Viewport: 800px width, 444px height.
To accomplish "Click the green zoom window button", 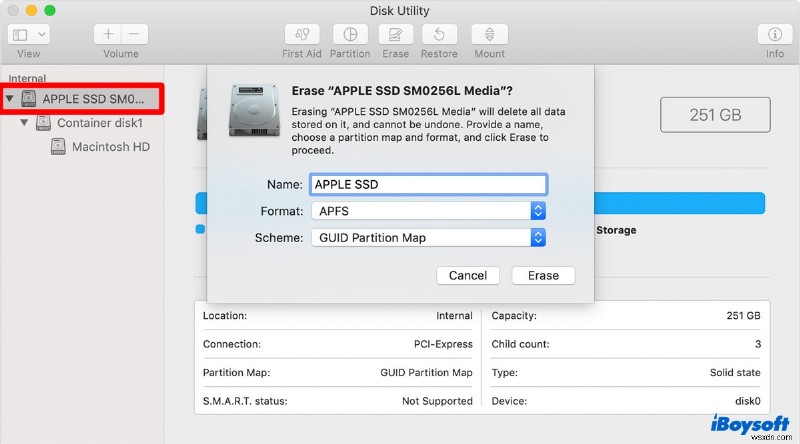I will click(x=49, y=10).
